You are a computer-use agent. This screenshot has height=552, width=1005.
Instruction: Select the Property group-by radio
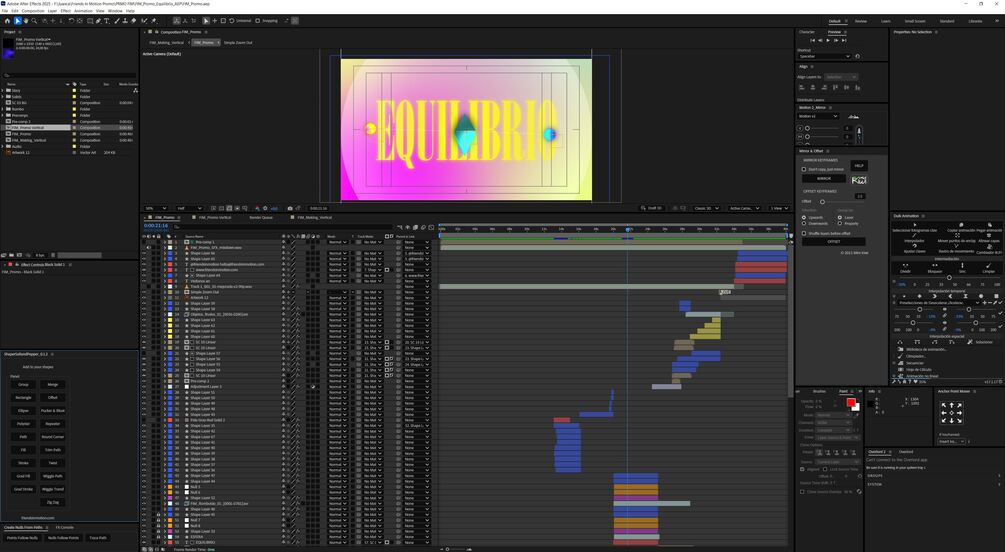coord(840,224)
